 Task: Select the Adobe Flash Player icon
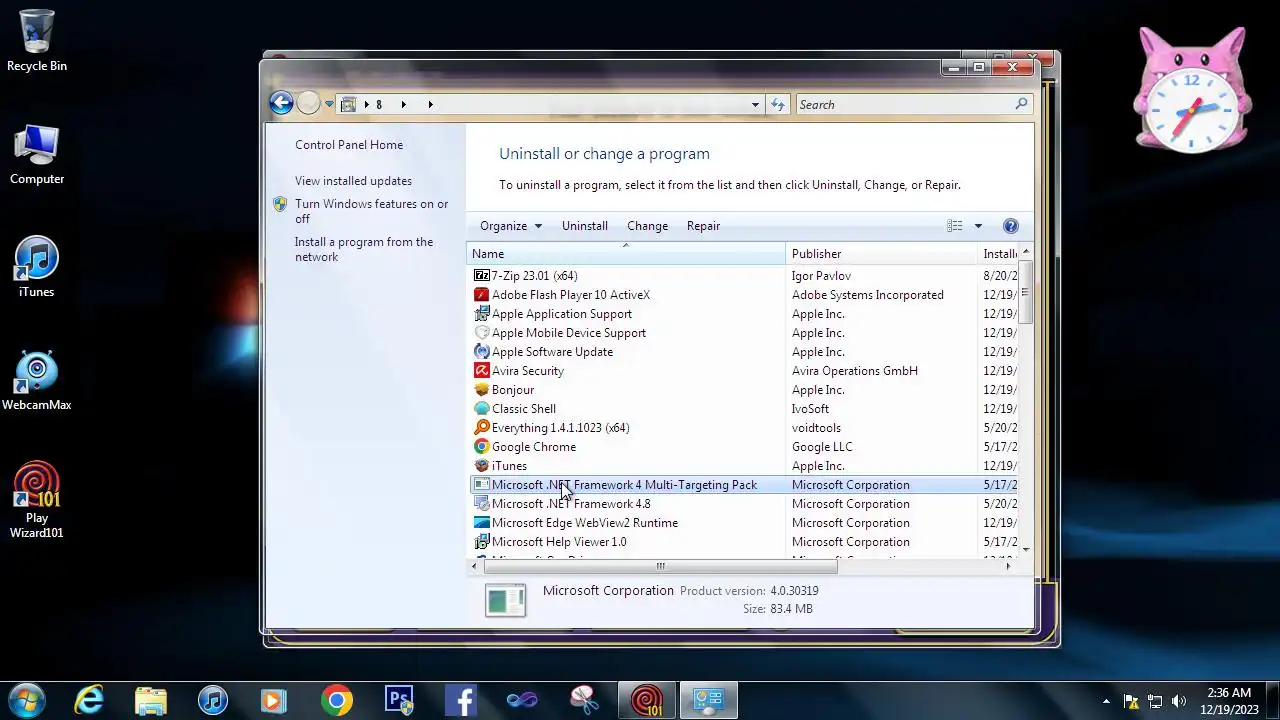(482, 295)
